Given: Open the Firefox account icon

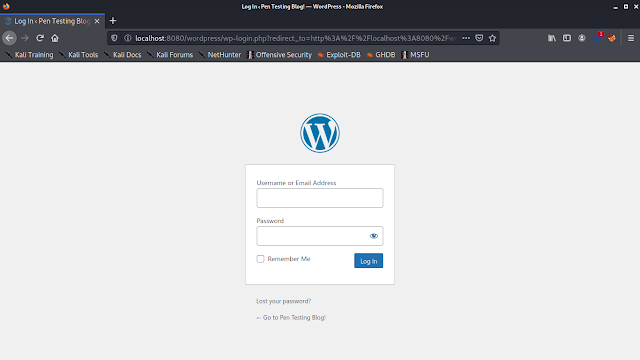Looking at the screenshot, I should coord(582,38).
